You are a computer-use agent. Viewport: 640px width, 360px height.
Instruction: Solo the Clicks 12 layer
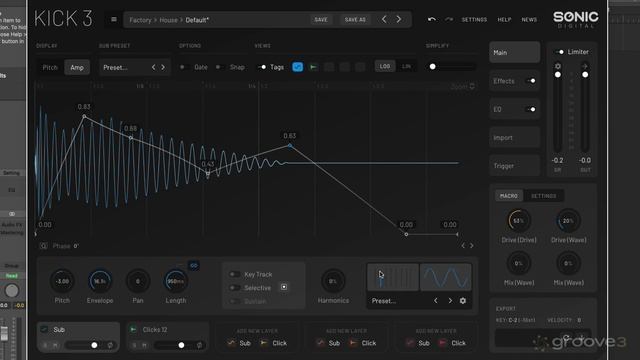134,345
